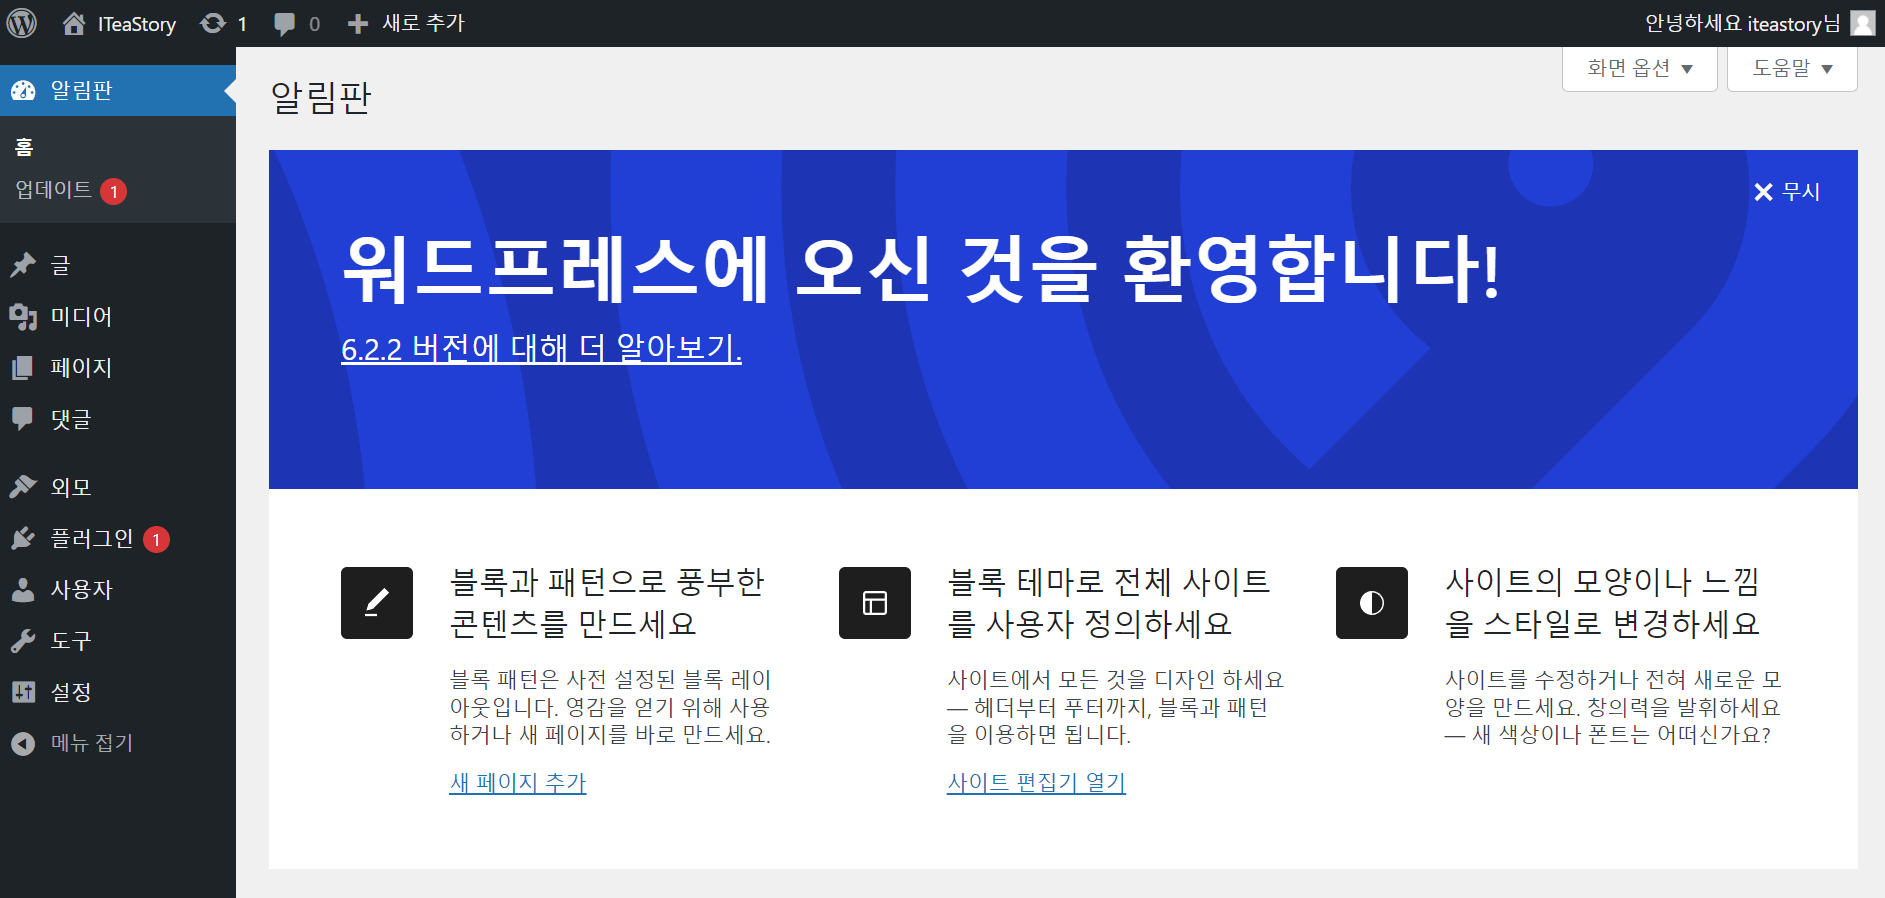Click the 알림판 page title

click(x=321, y=98)
